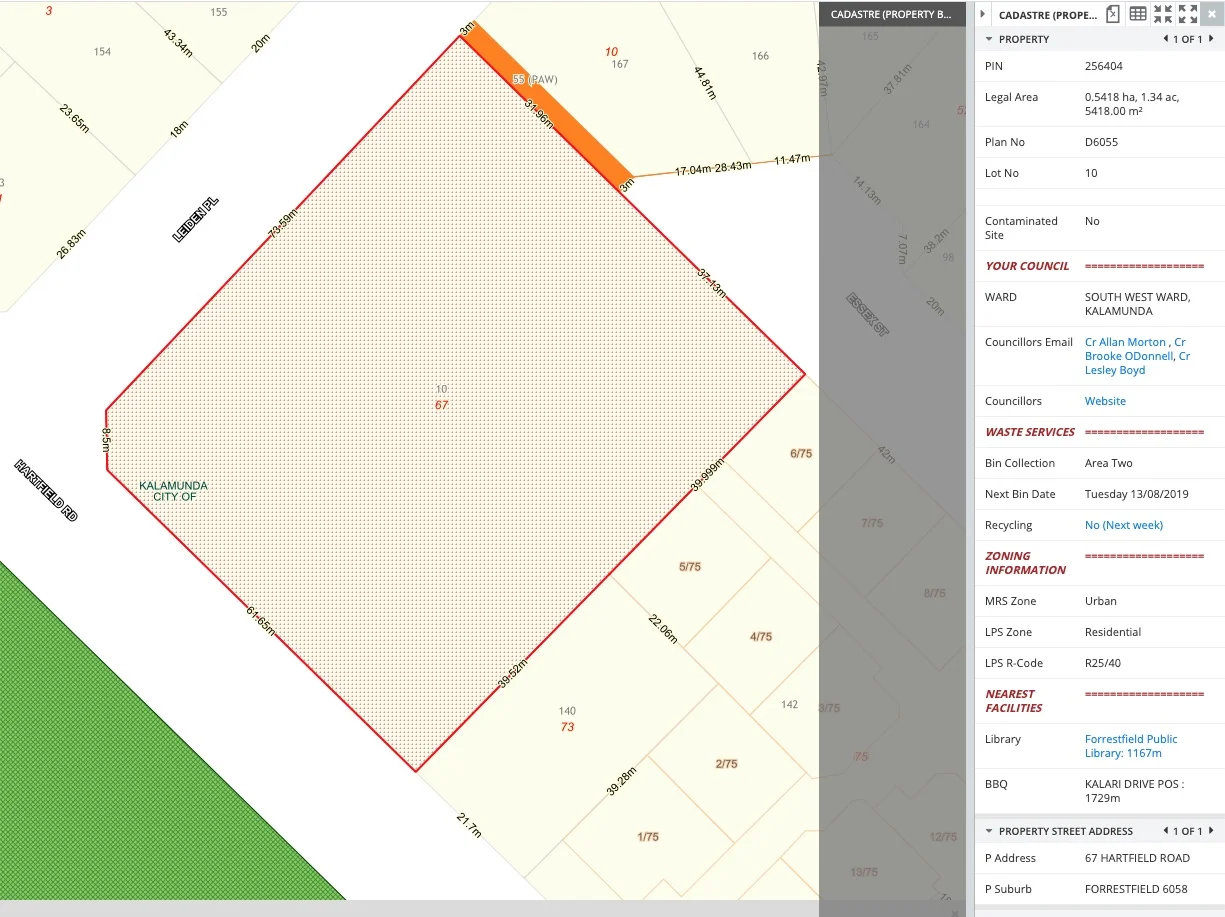
Task: Go to previous Property Street Address record
Action: 1166,831
